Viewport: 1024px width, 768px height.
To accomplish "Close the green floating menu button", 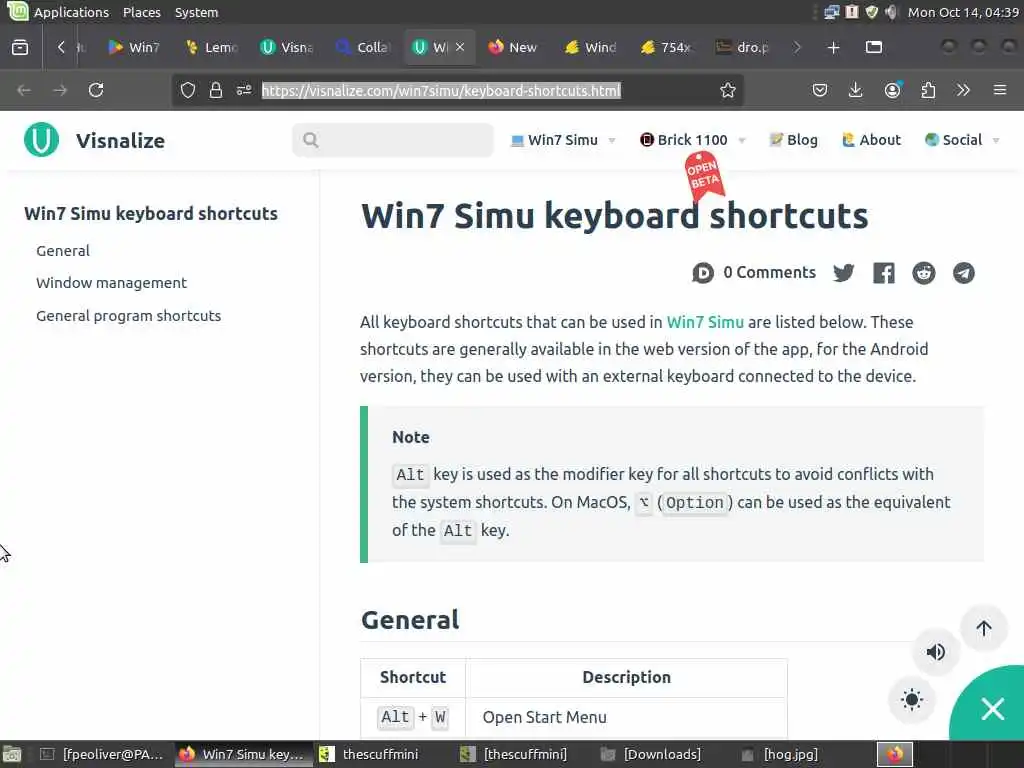I will 992,709.
